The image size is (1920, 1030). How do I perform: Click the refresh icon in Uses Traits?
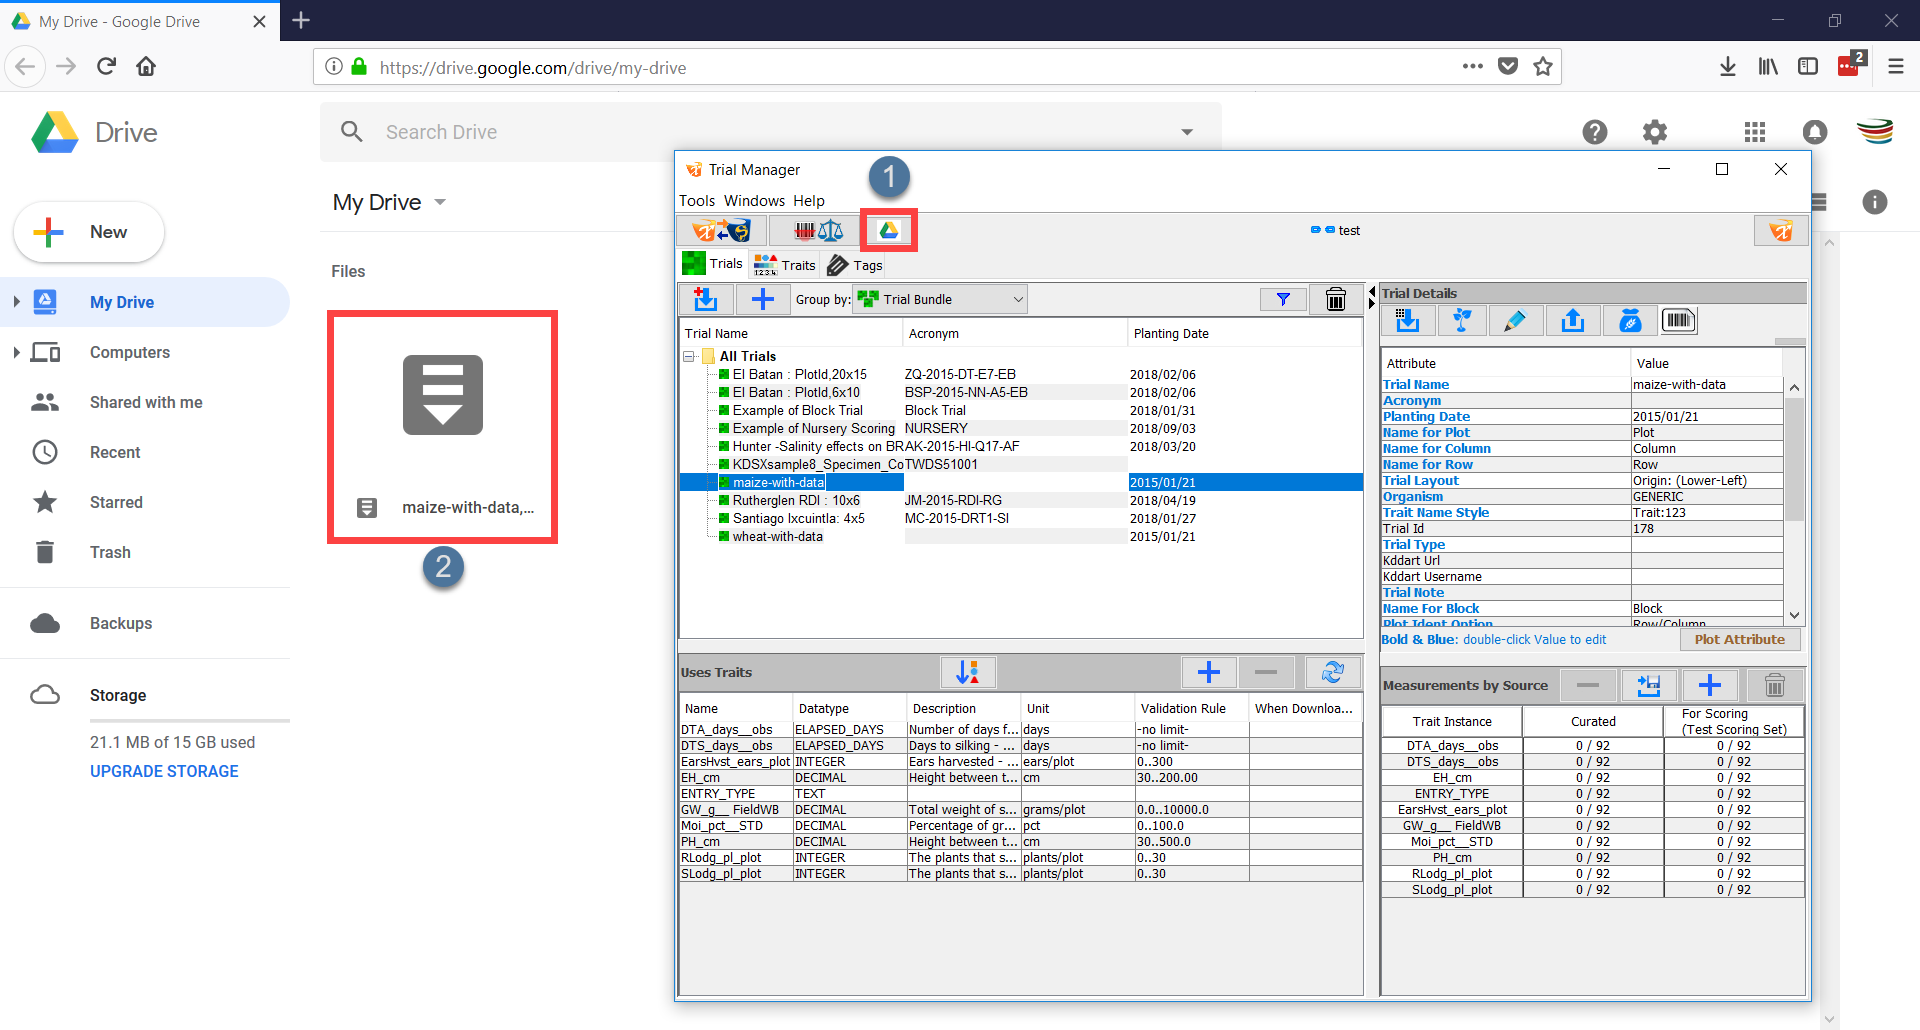(1332, 673)
